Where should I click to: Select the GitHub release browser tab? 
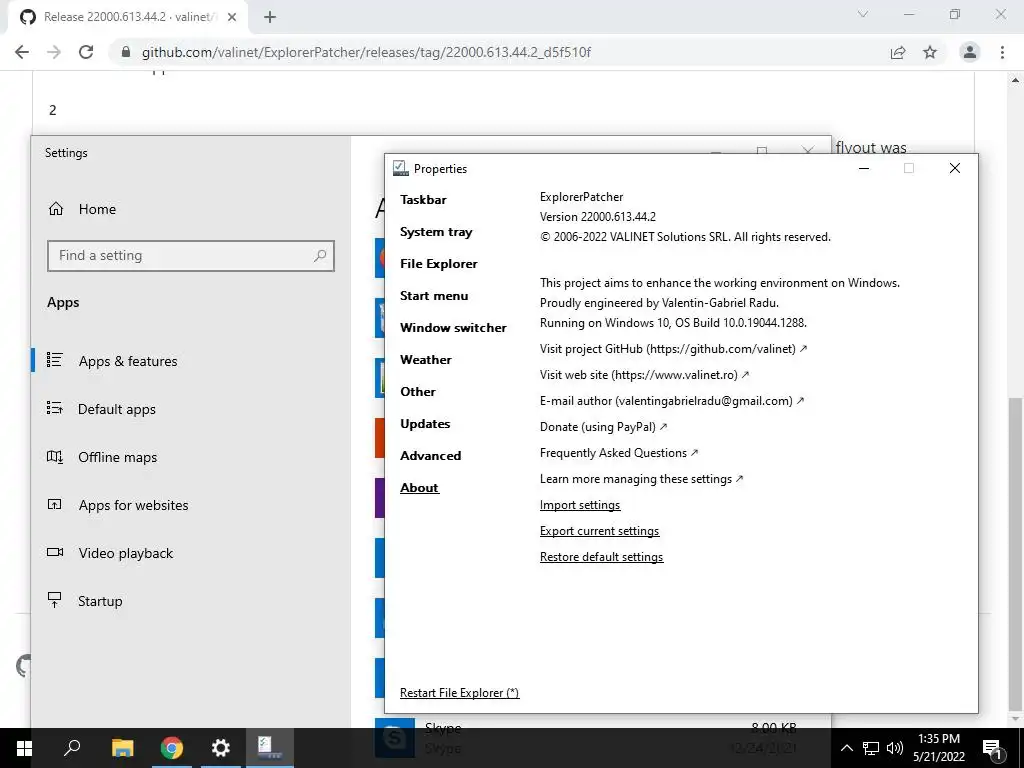coord(128,18)
